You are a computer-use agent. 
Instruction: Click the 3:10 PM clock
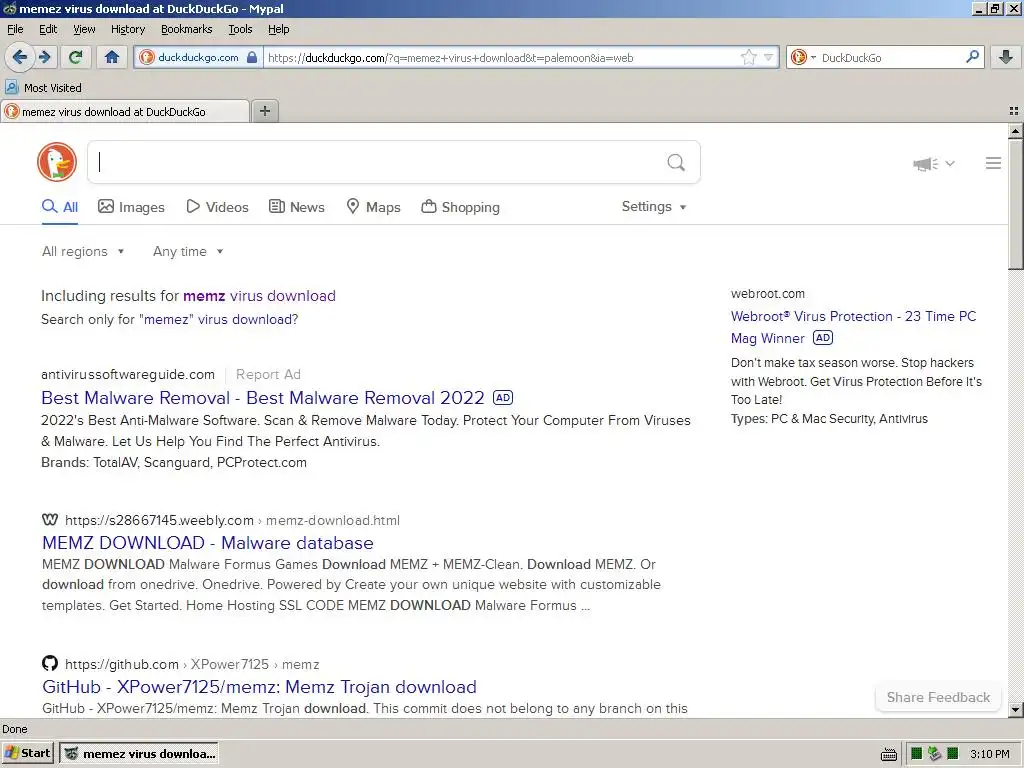pos(990,754)
